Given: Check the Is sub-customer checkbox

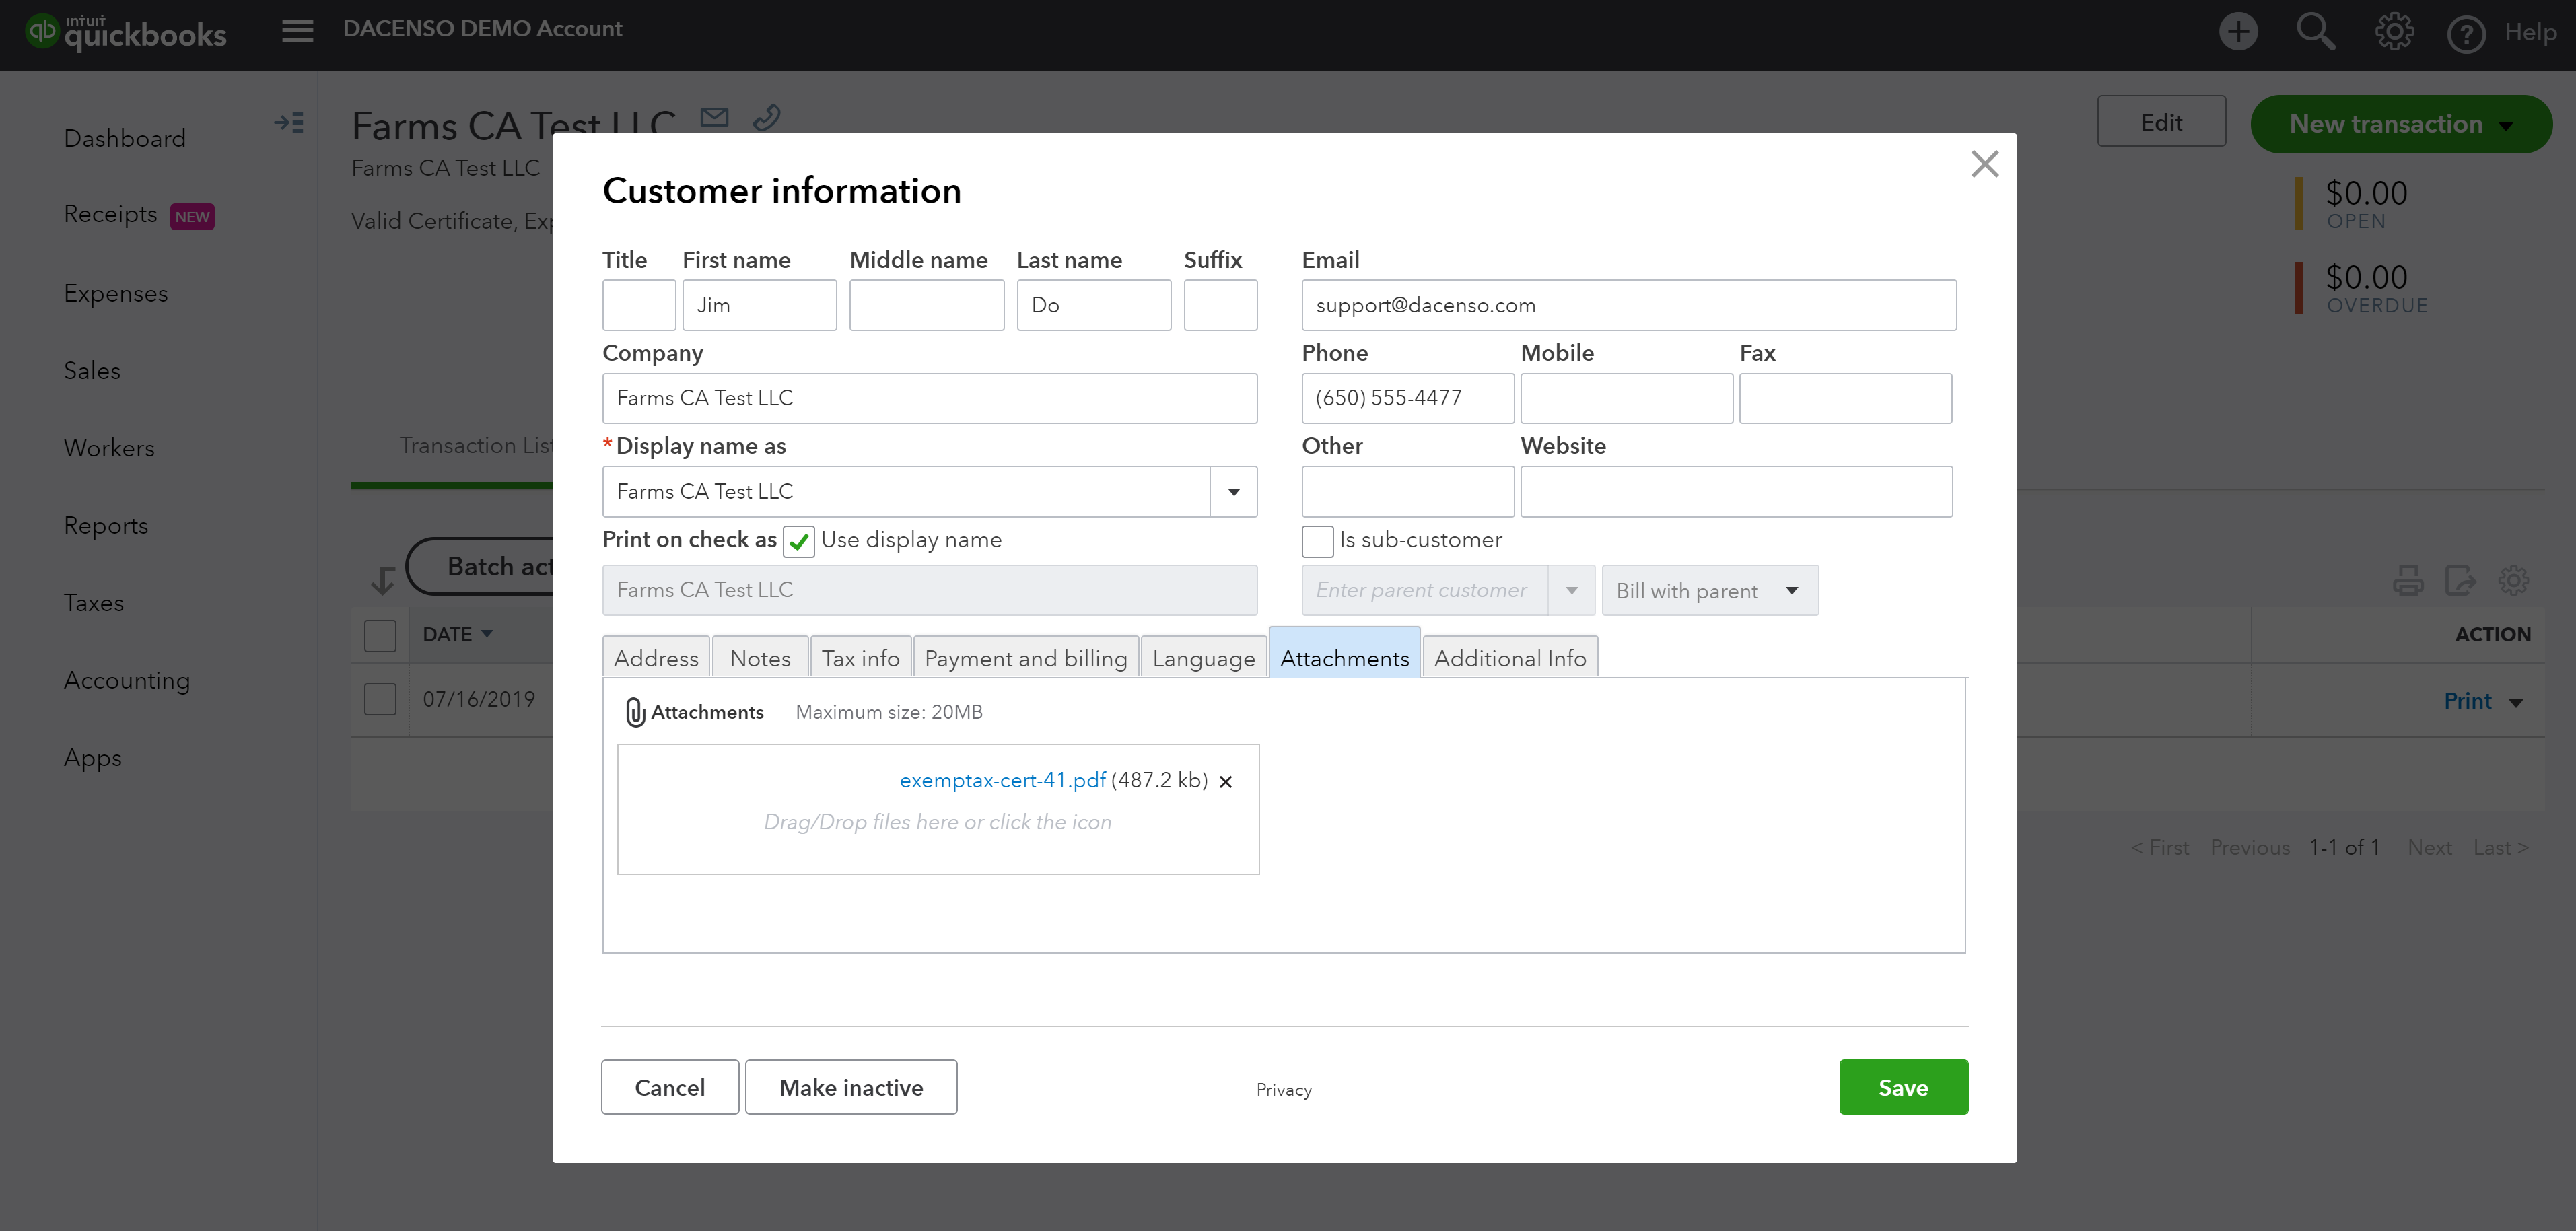Looking at the screenshot, I should coord(1317,541).
